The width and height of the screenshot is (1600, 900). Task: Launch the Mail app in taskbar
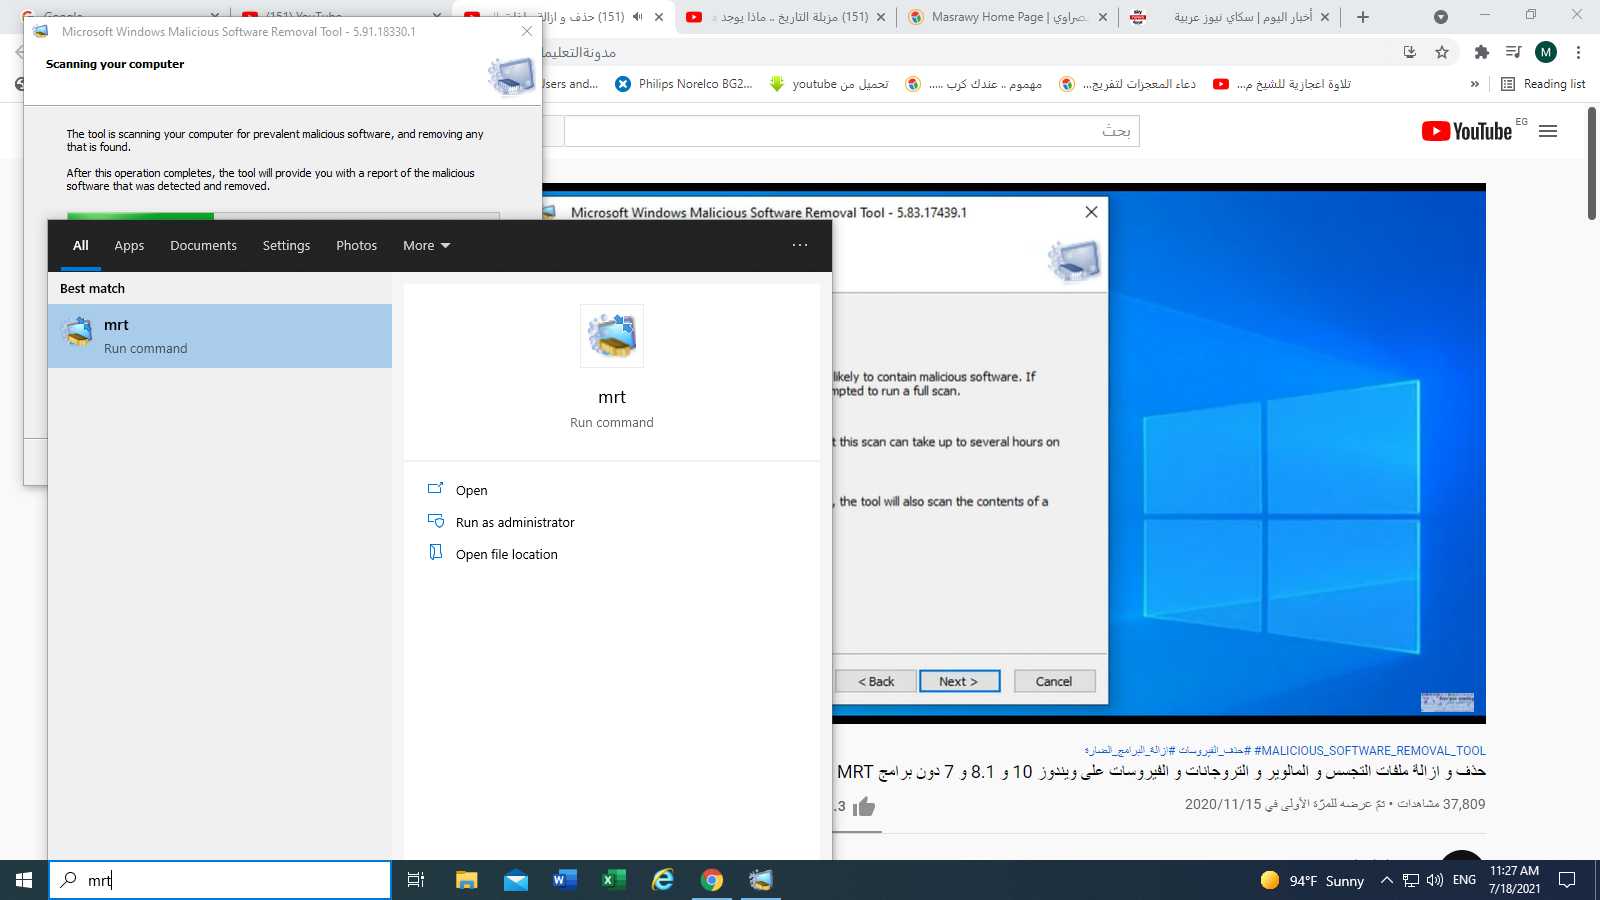pos(516,880)
